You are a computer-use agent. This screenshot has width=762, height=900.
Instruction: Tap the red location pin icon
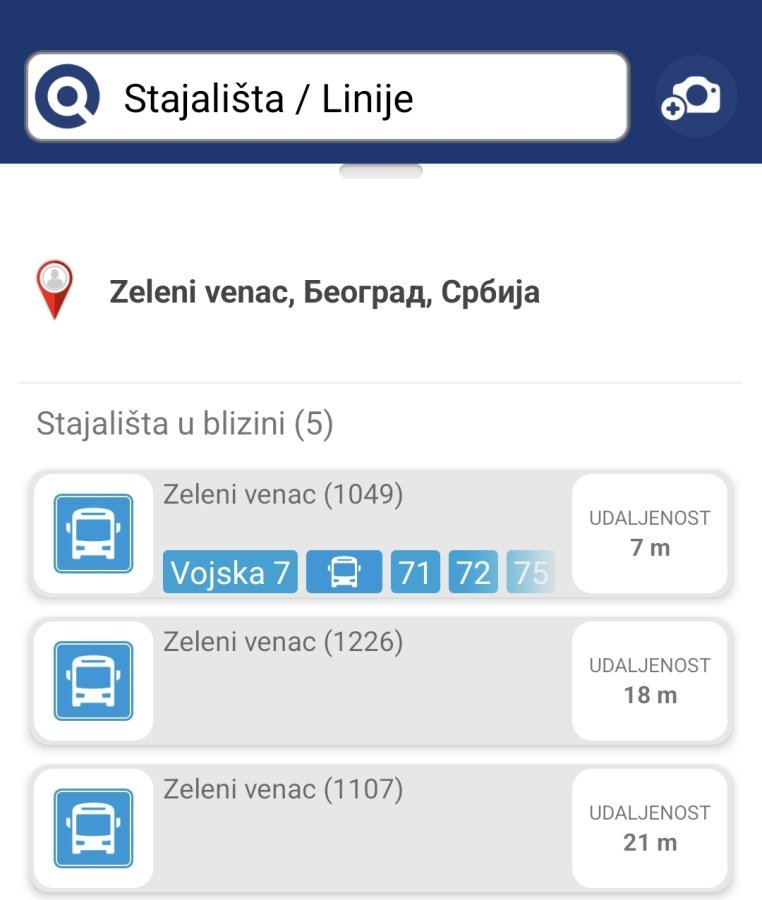click(x=55, y=289)
